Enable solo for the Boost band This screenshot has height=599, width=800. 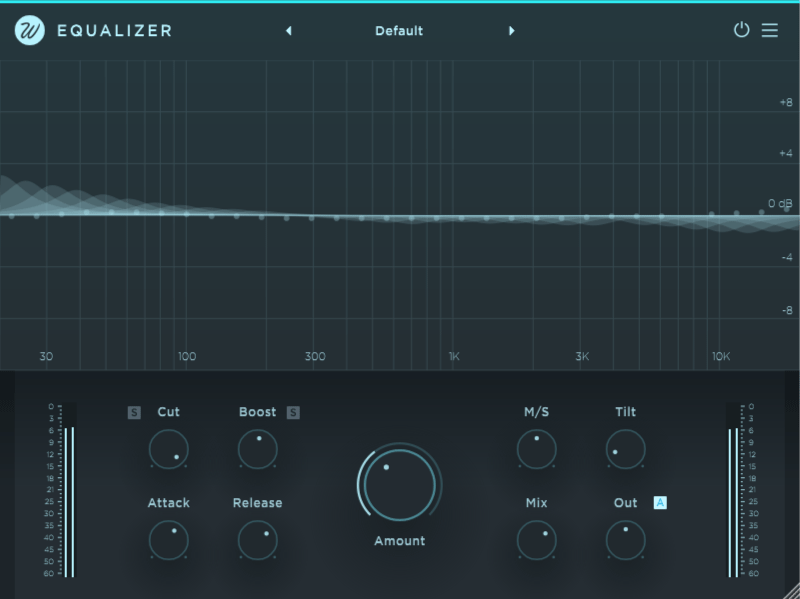pos(292,411)
